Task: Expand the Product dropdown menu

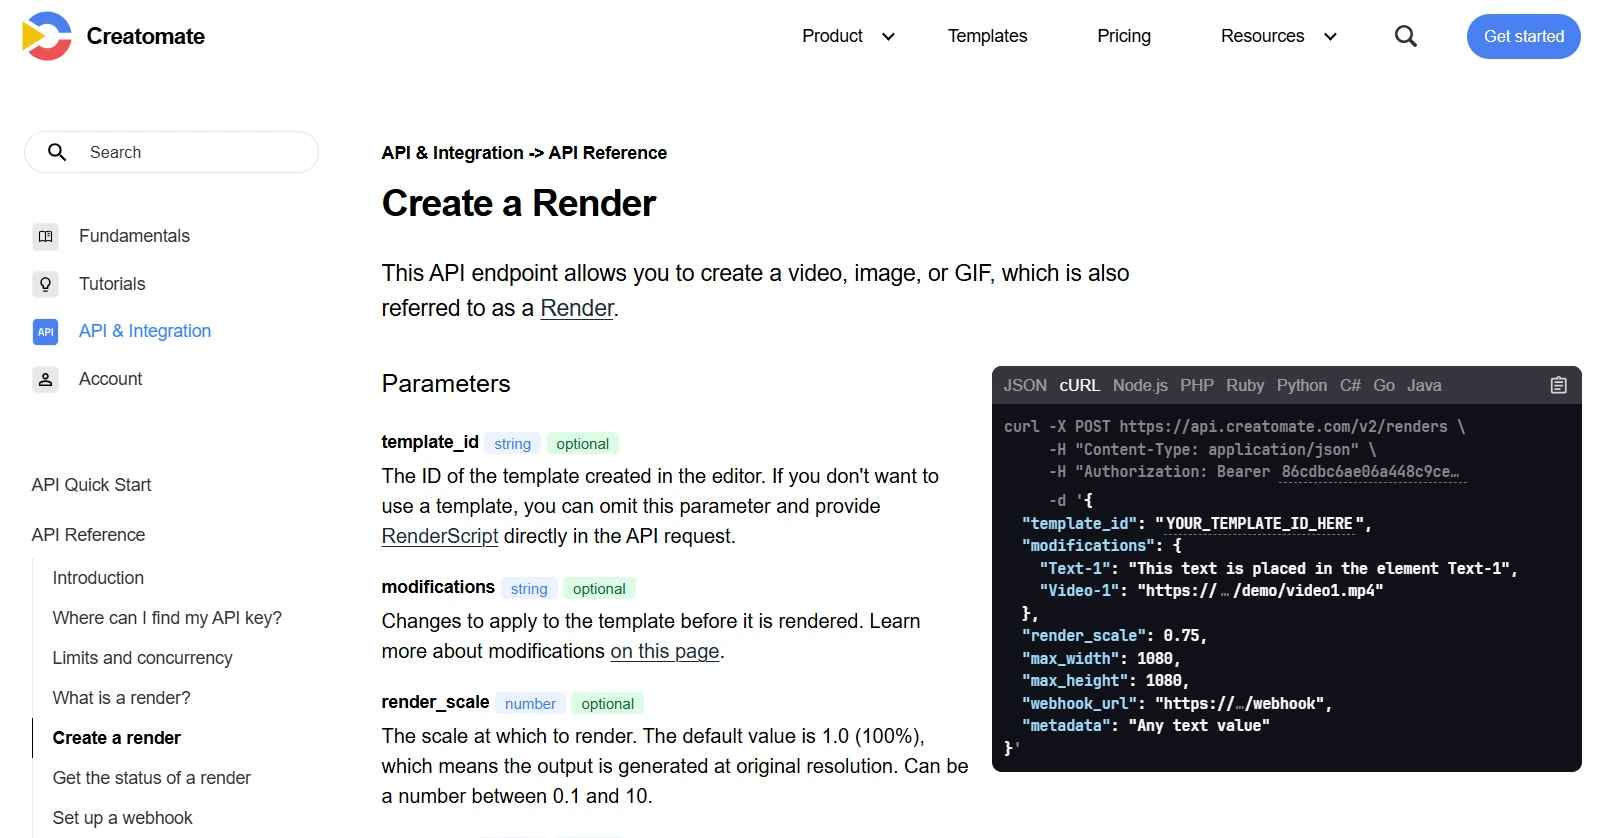Action: point(848,36)
